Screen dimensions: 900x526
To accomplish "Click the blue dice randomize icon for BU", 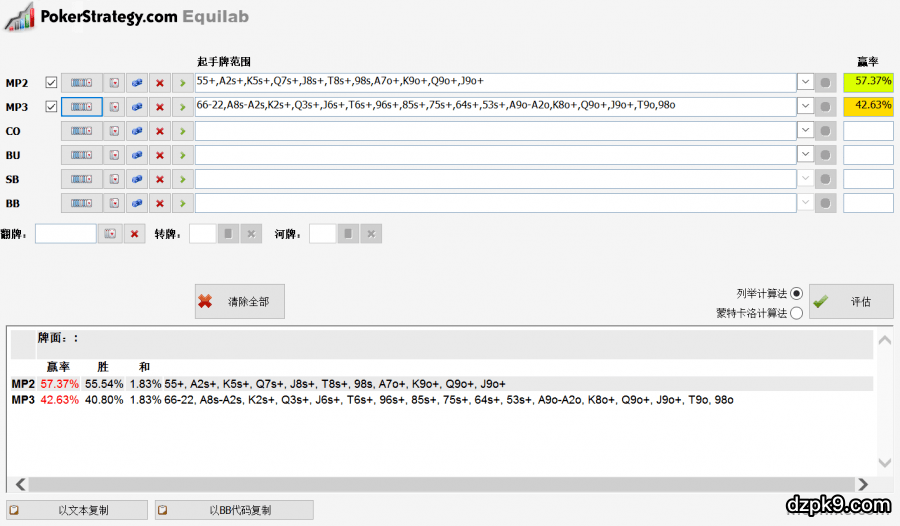I will tap(137, 155).
